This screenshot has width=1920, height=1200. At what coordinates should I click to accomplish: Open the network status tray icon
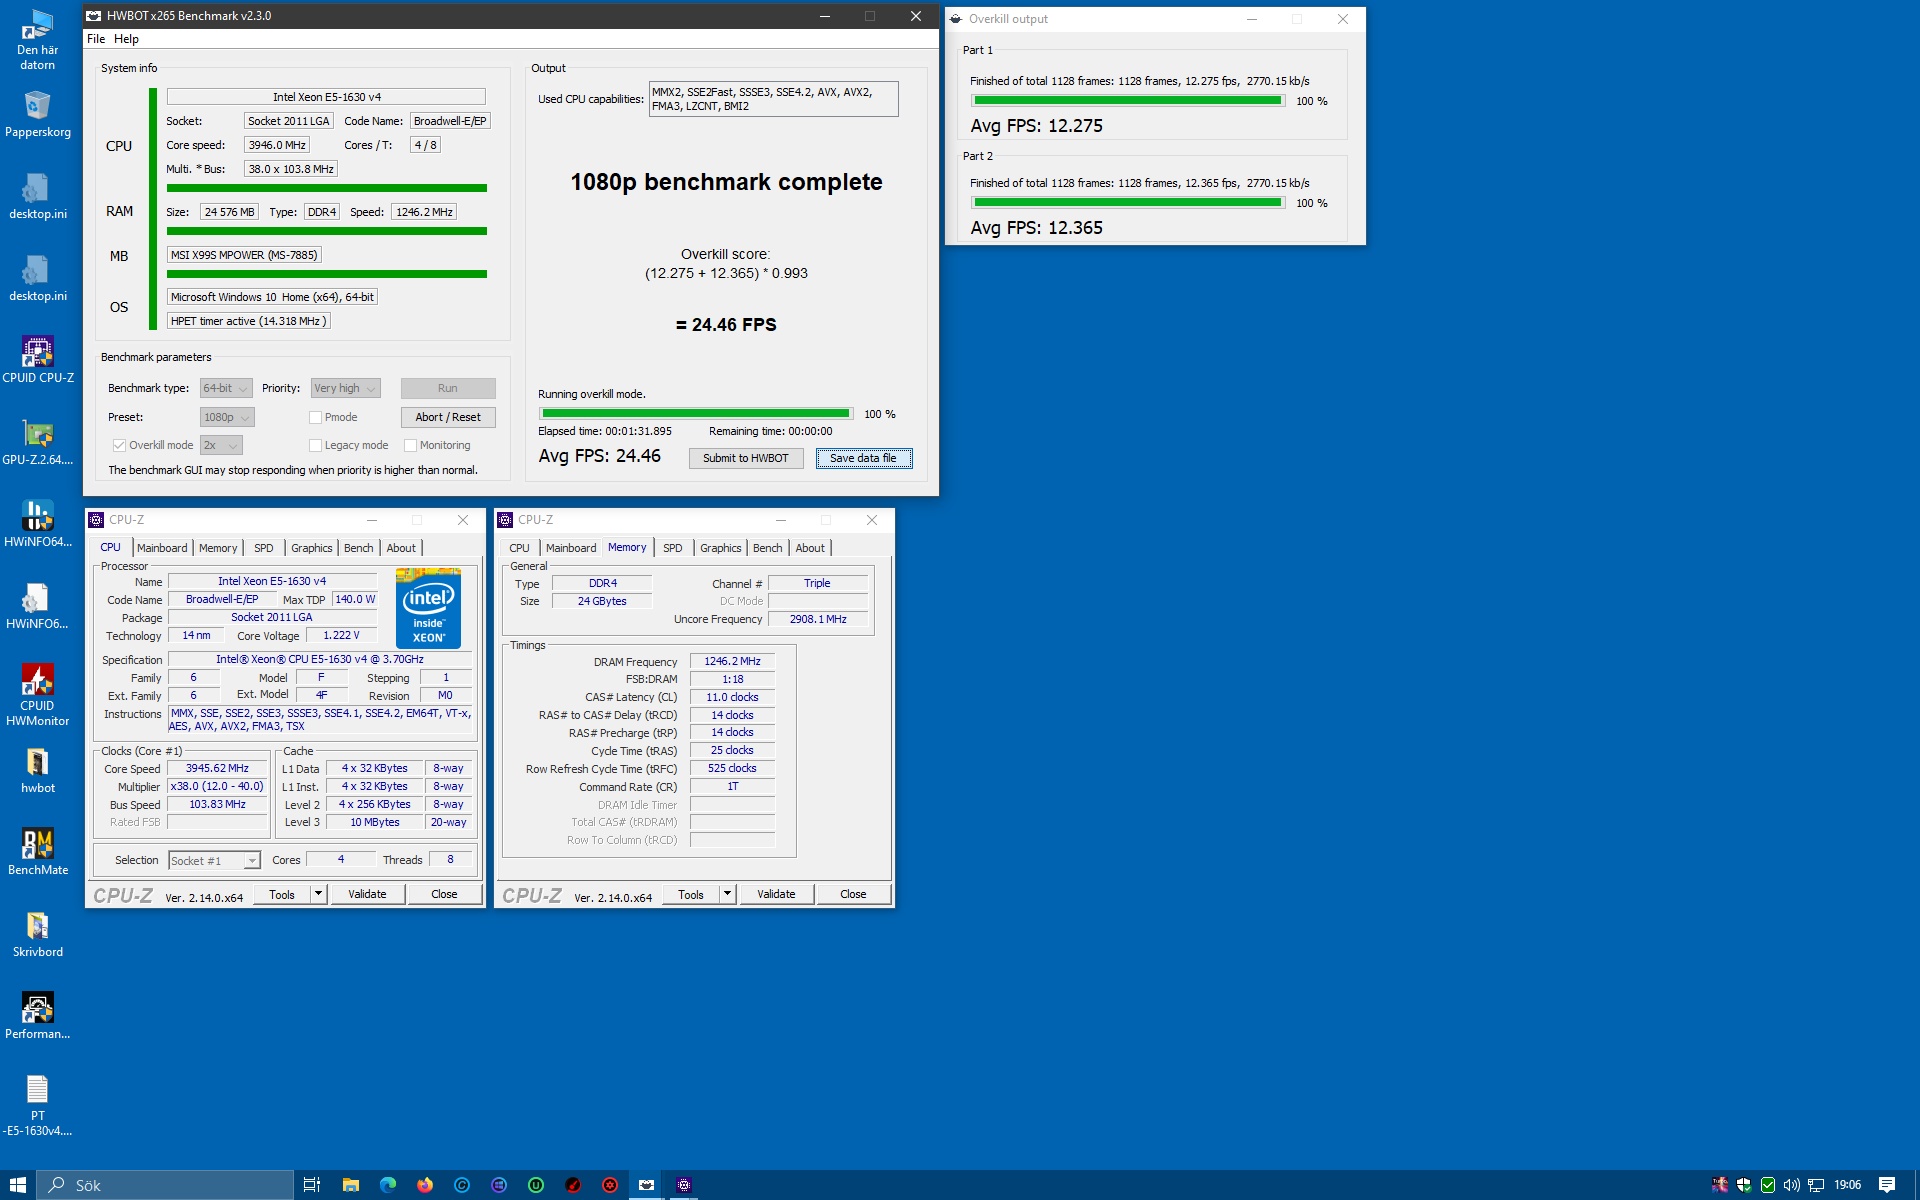pyautogui.click(x=1816, y=1185)
